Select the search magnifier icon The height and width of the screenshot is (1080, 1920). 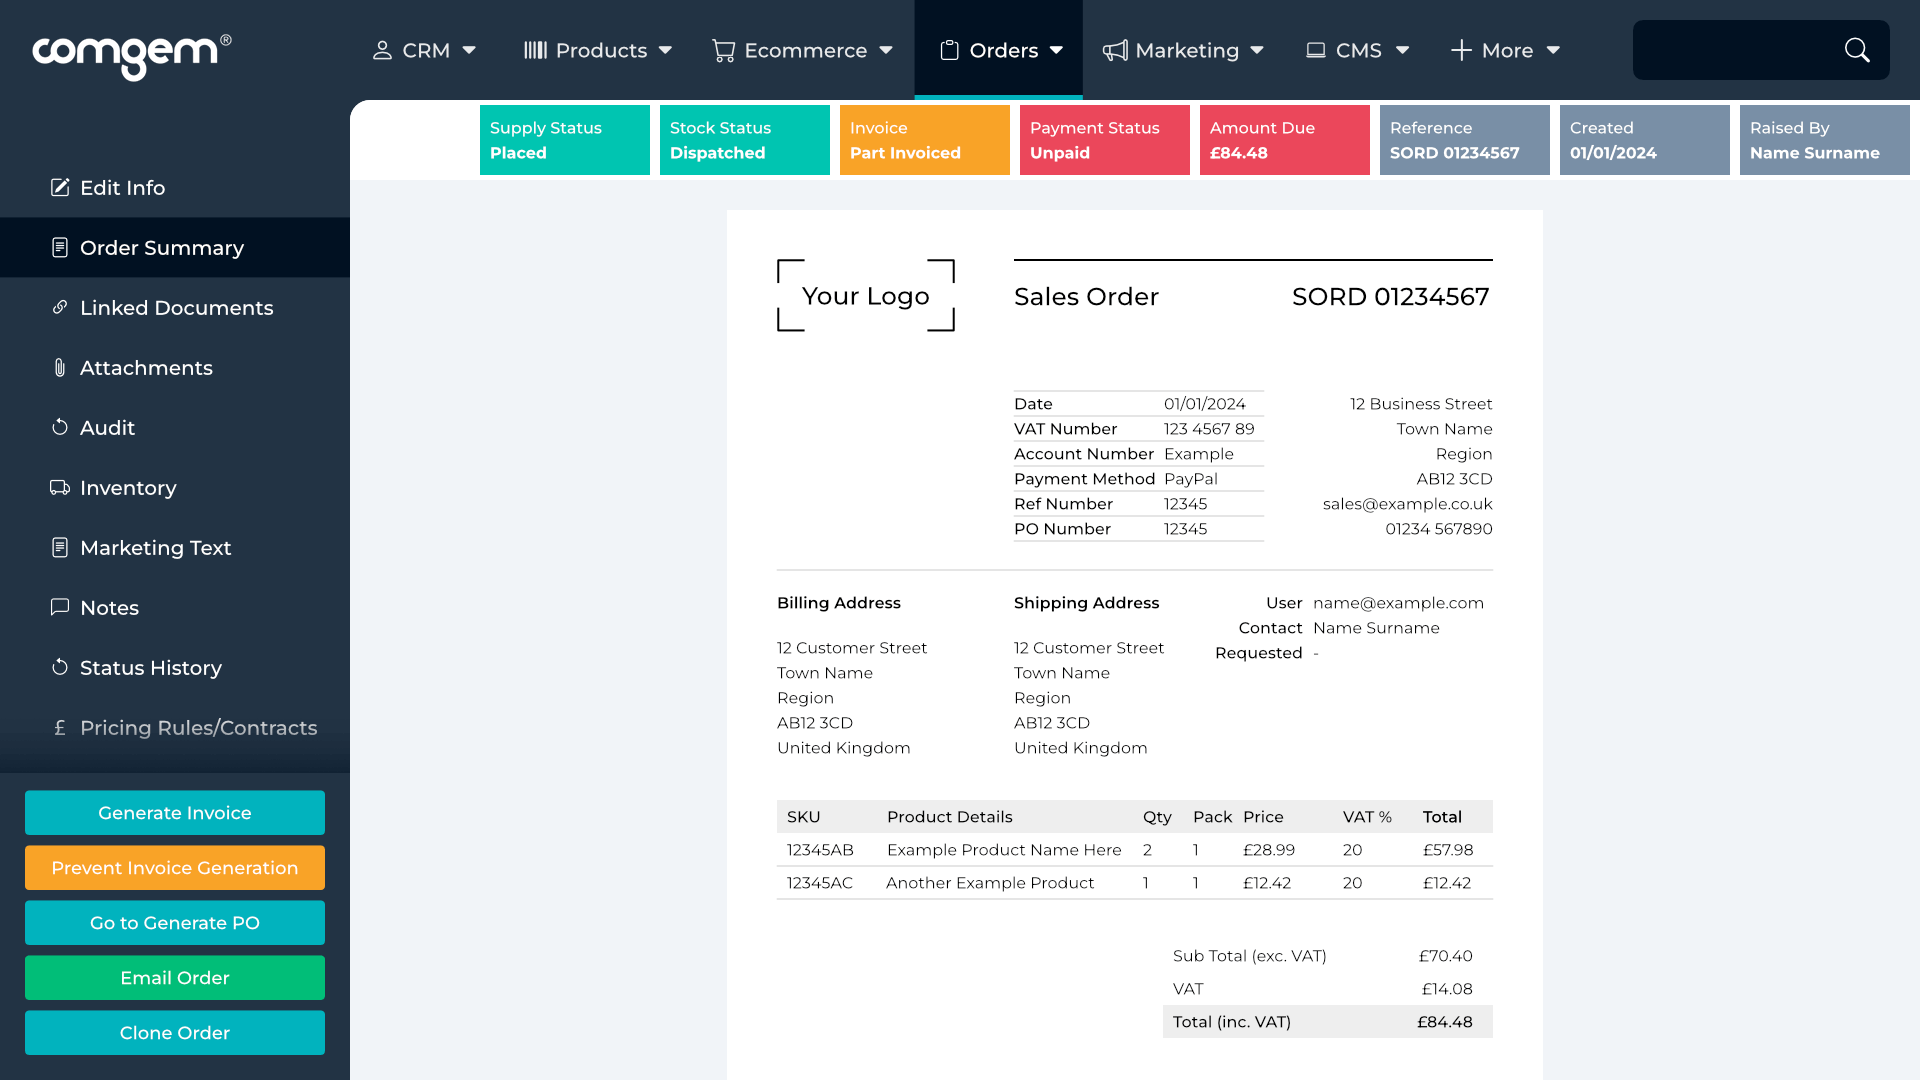[x=1857, y=50]
